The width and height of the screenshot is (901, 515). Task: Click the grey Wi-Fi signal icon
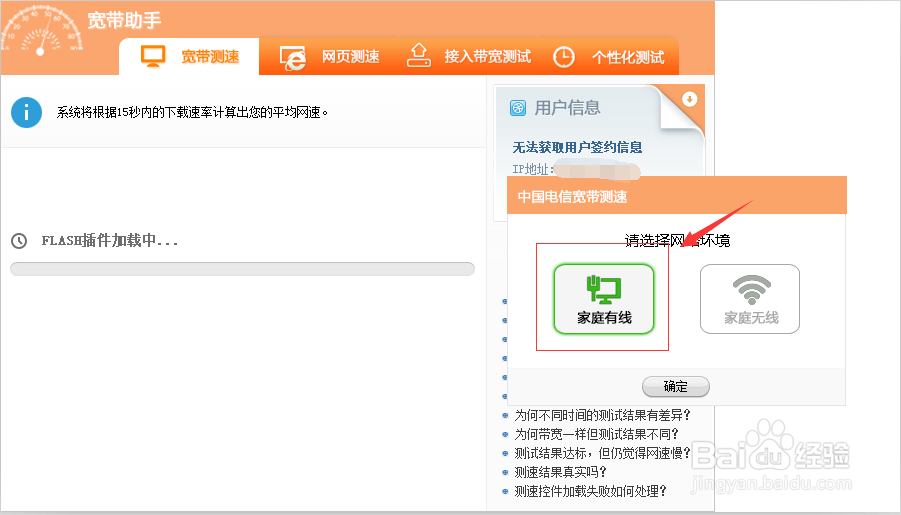tap(751, 290)
